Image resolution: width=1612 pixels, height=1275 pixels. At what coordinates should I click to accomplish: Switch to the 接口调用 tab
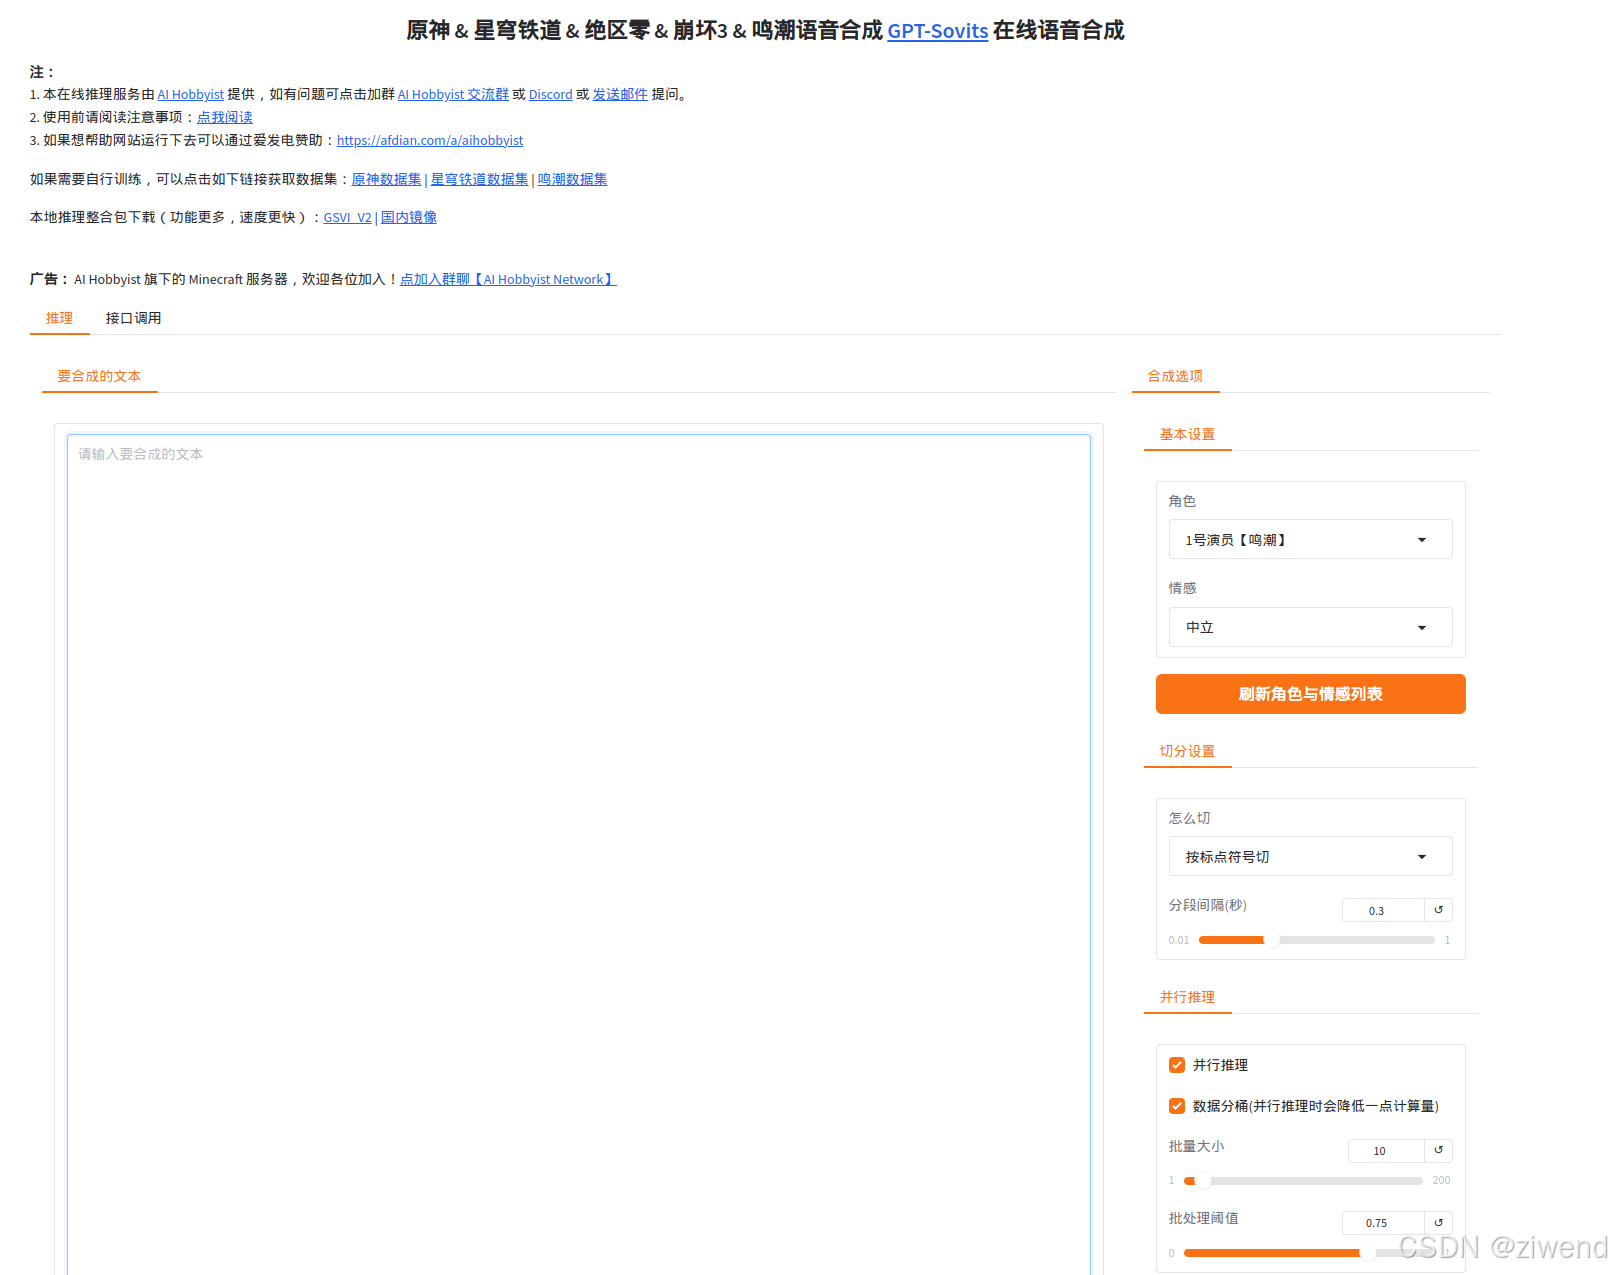point(133,318)
